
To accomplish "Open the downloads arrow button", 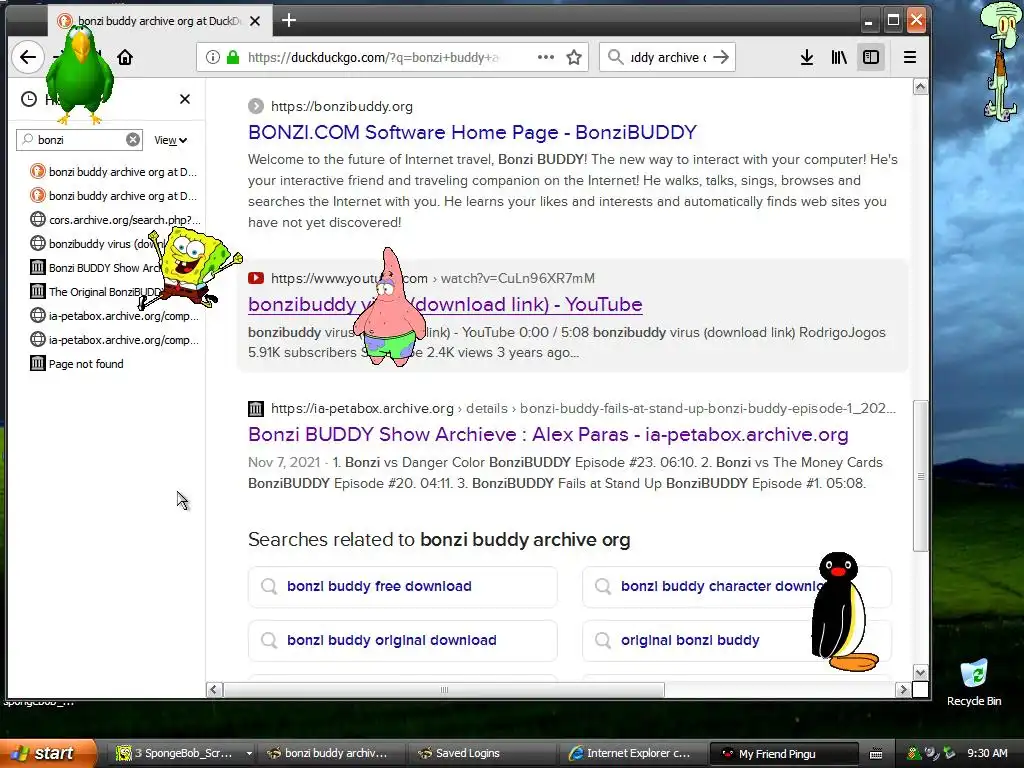I will click(807, 57).
